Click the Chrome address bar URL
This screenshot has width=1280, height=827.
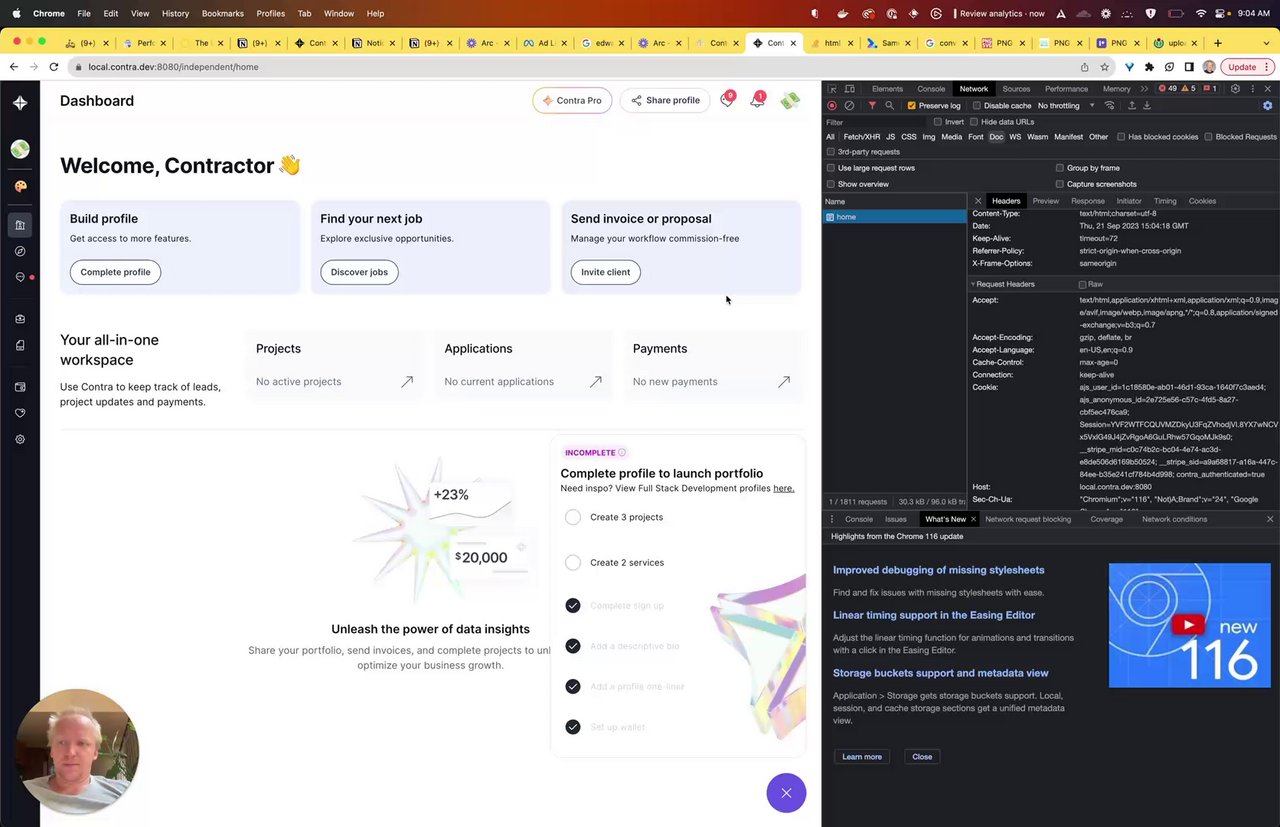(x=173, y=67)
